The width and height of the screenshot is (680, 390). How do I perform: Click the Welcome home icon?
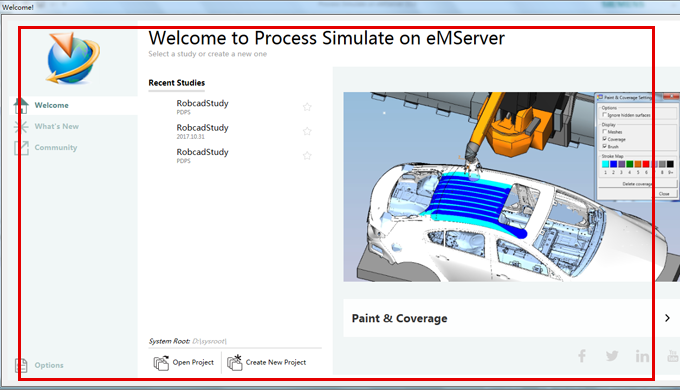tap(21, 105)
